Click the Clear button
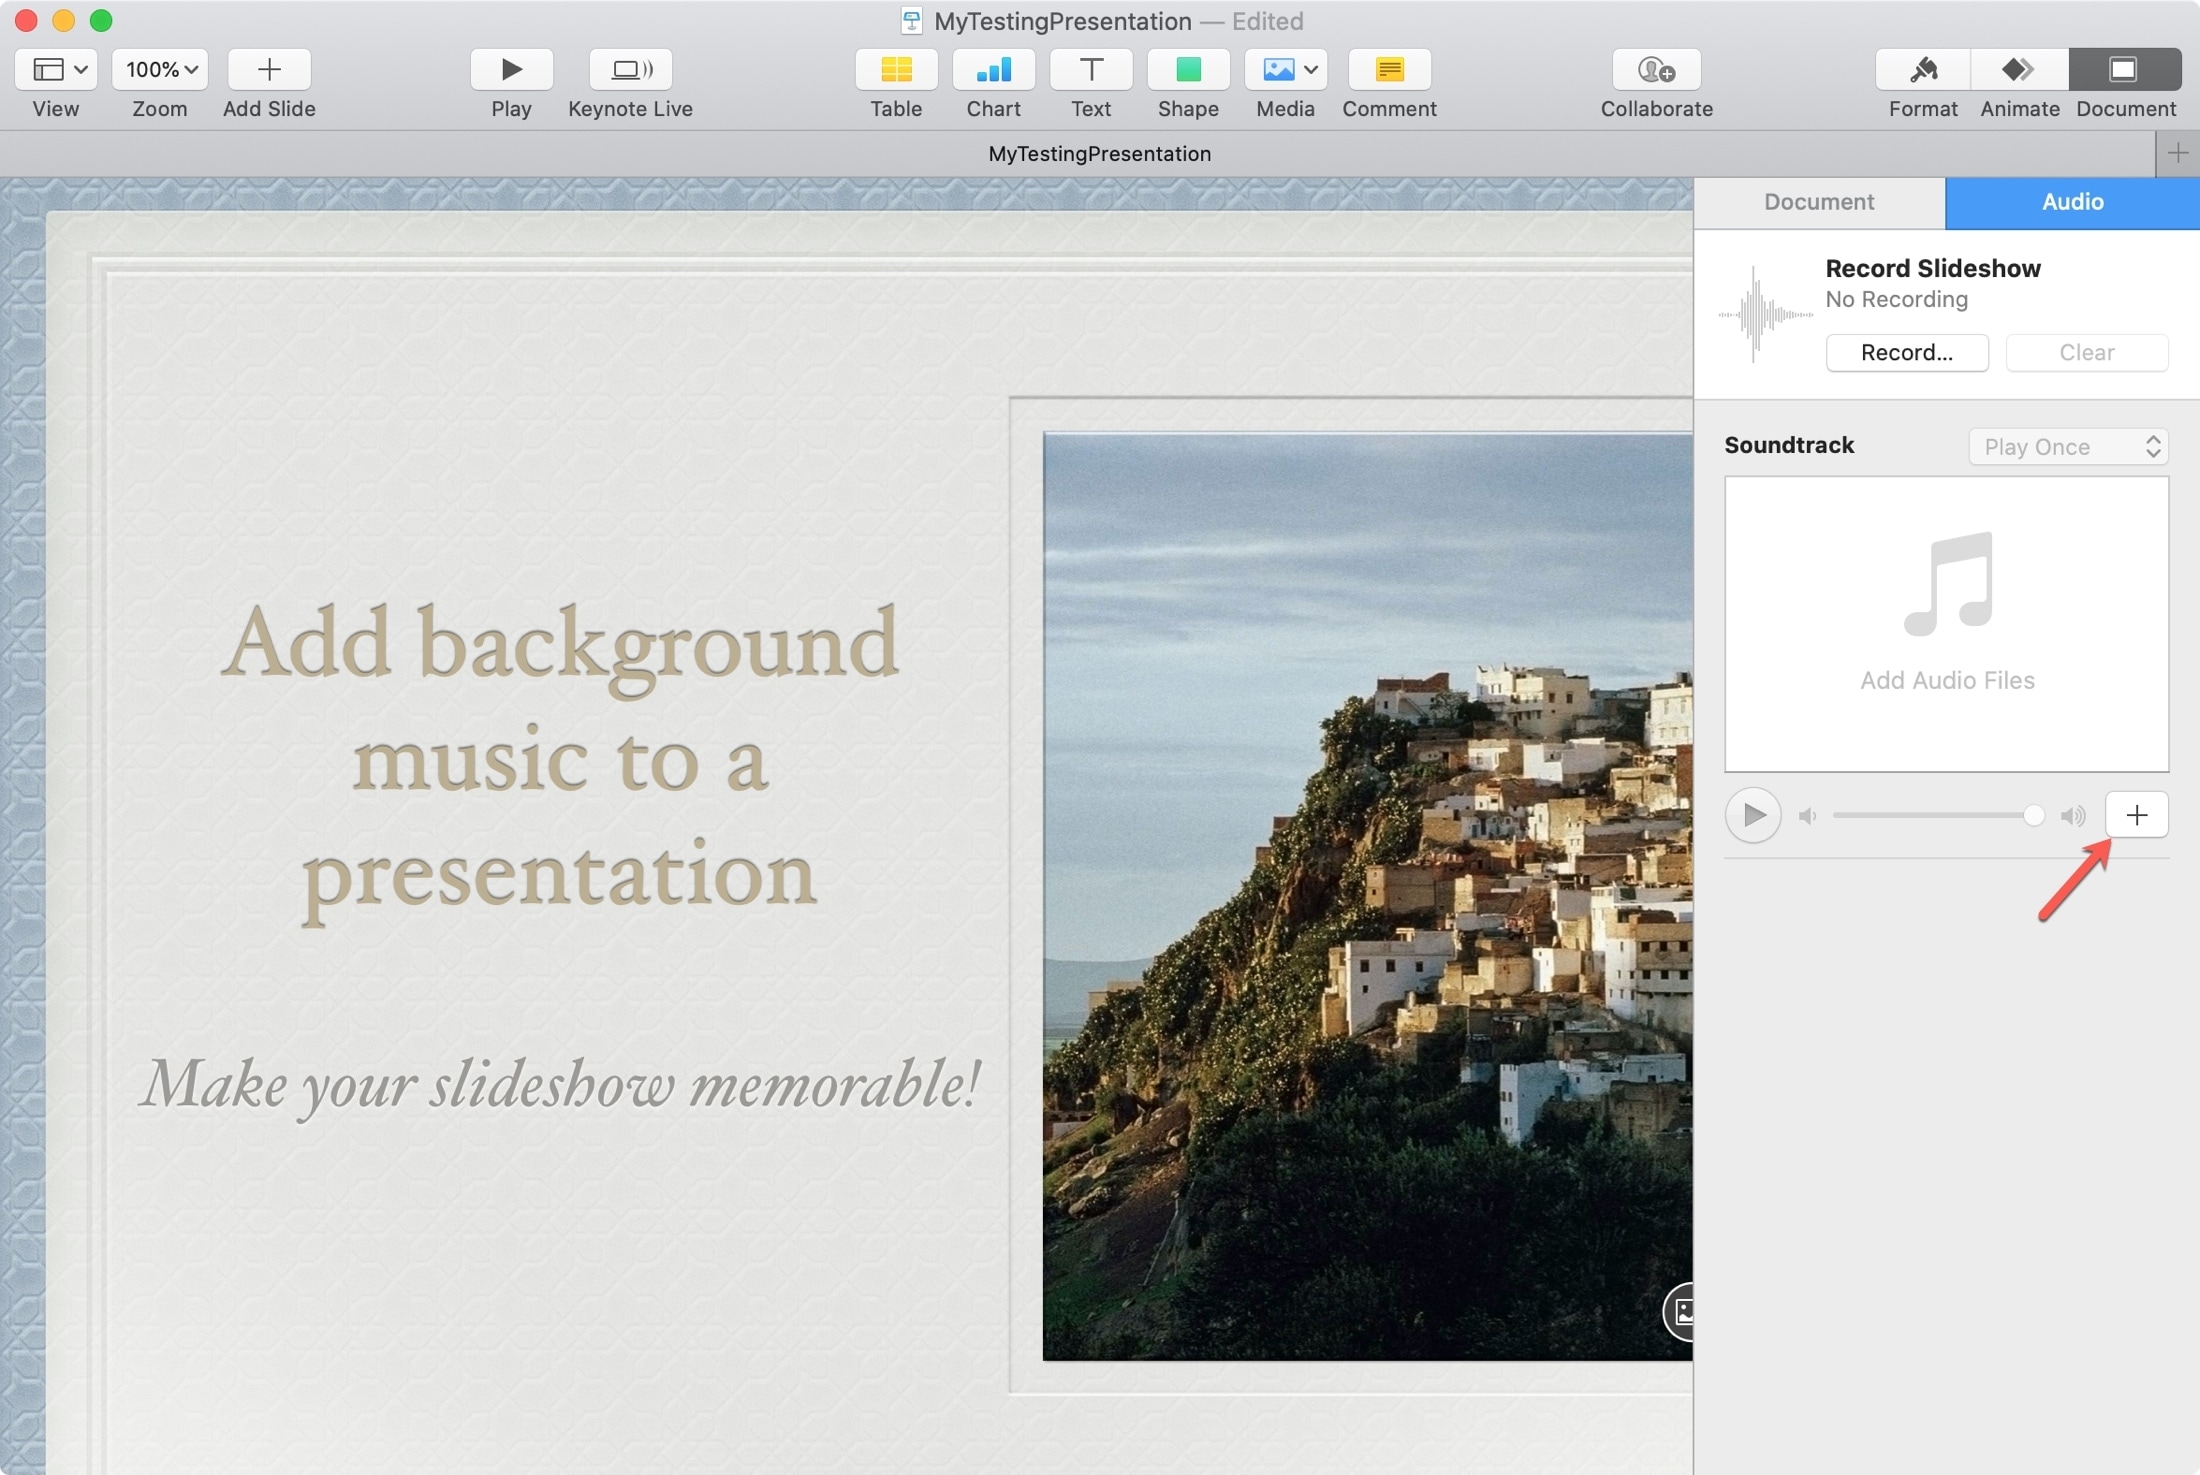The image size is (2200, 1475). [2086, 352]
